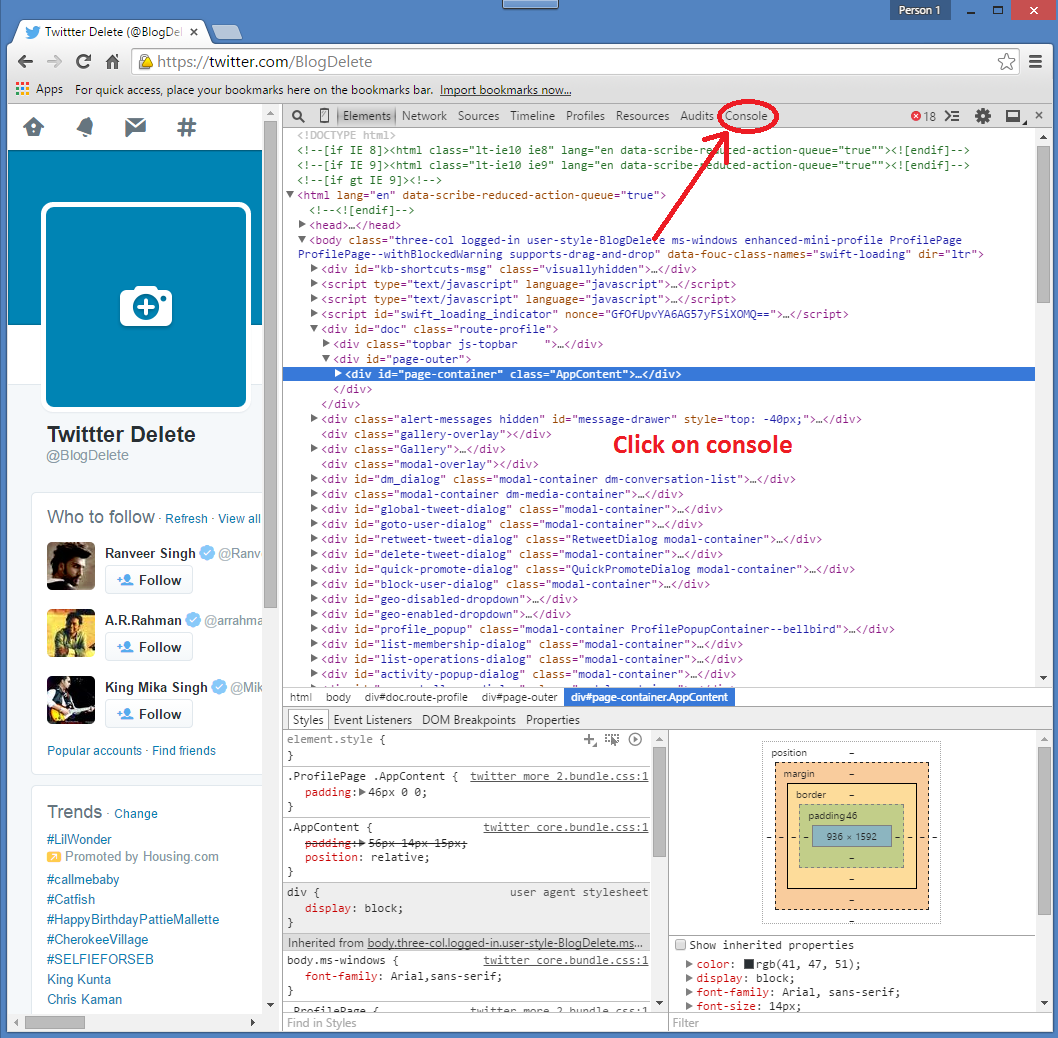Expand padding shorthand in ProfilePage rule
This screenshot has height=1038, width=1058.
362,792
